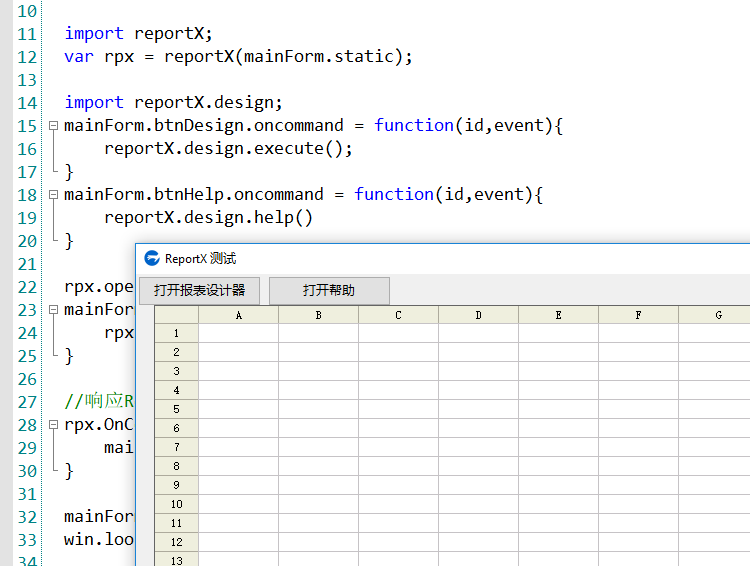Screen dimensions: 750x566
Task: Select column G header in the grid
Action: point(716,315)
